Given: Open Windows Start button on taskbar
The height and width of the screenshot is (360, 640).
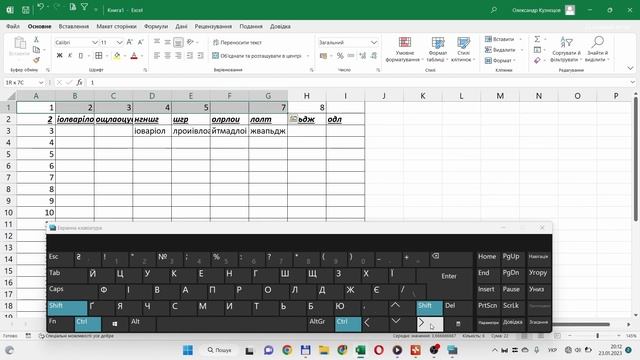Looking at the screenshot, I should click(x=188, y=350).
